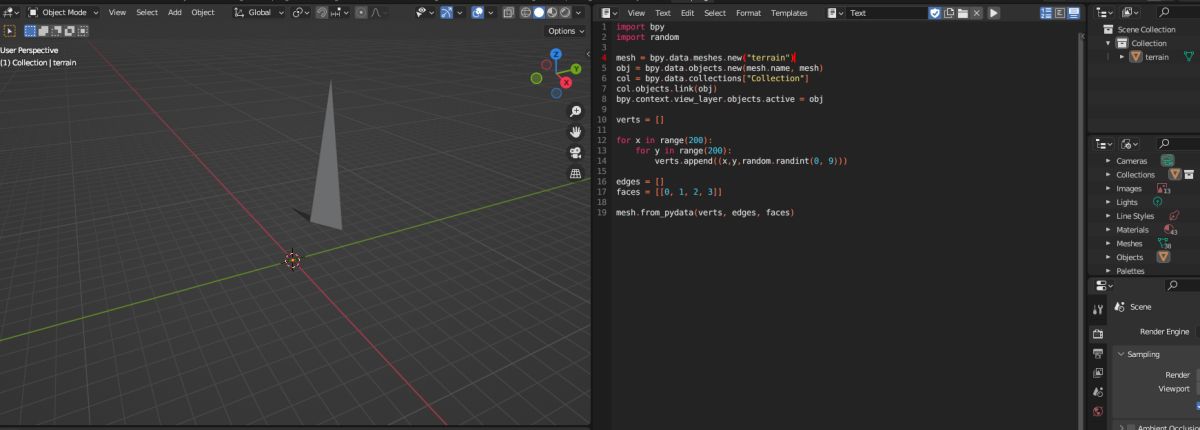The image size is (1200, 430).
Task: Expand the terrain object in outliner
Action: [1122, 57]
